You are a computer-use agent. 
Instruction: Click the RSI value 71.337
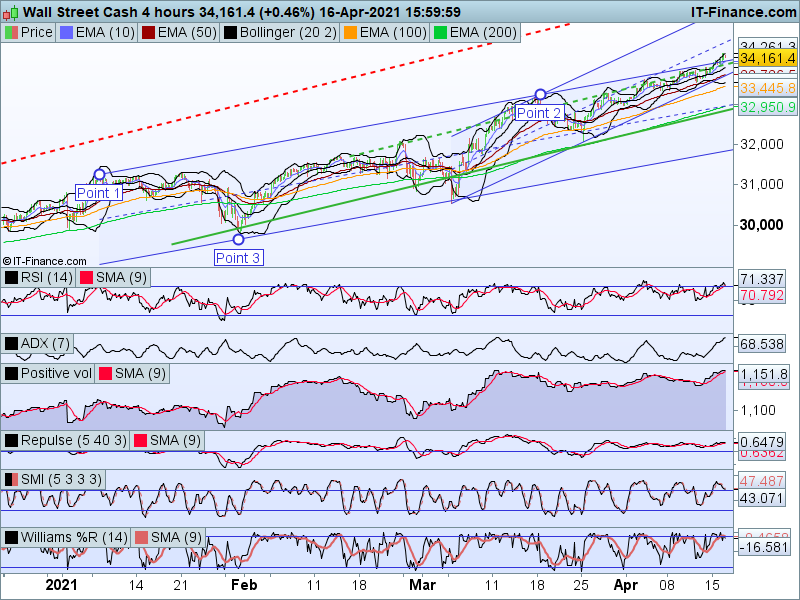point(762,279)
